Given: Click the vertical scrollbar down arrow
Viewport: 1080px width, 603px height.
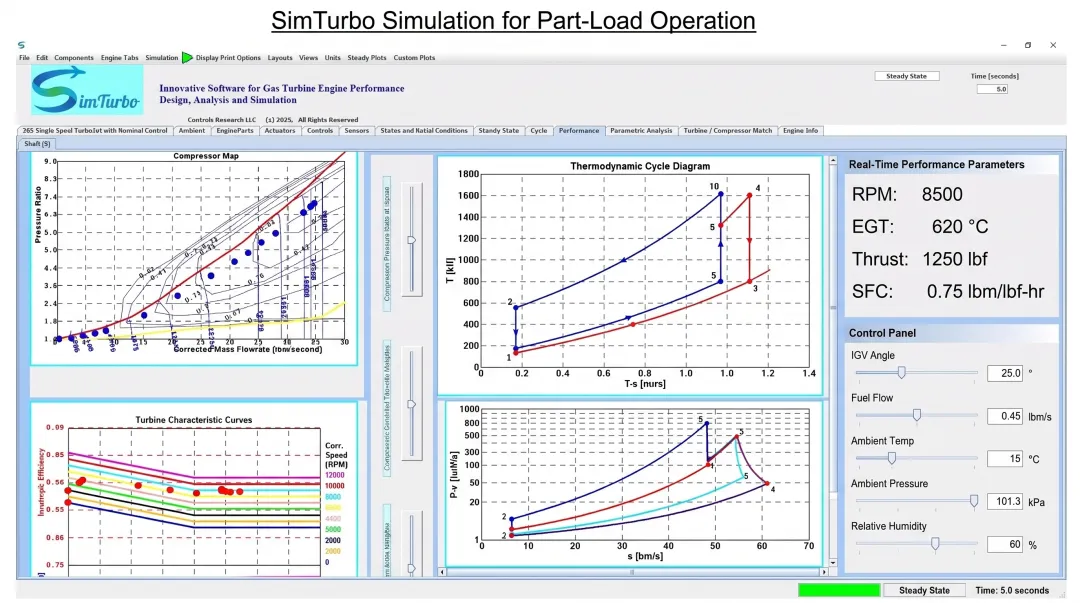Looking at the screenshot, I should (x=833, y=563).
